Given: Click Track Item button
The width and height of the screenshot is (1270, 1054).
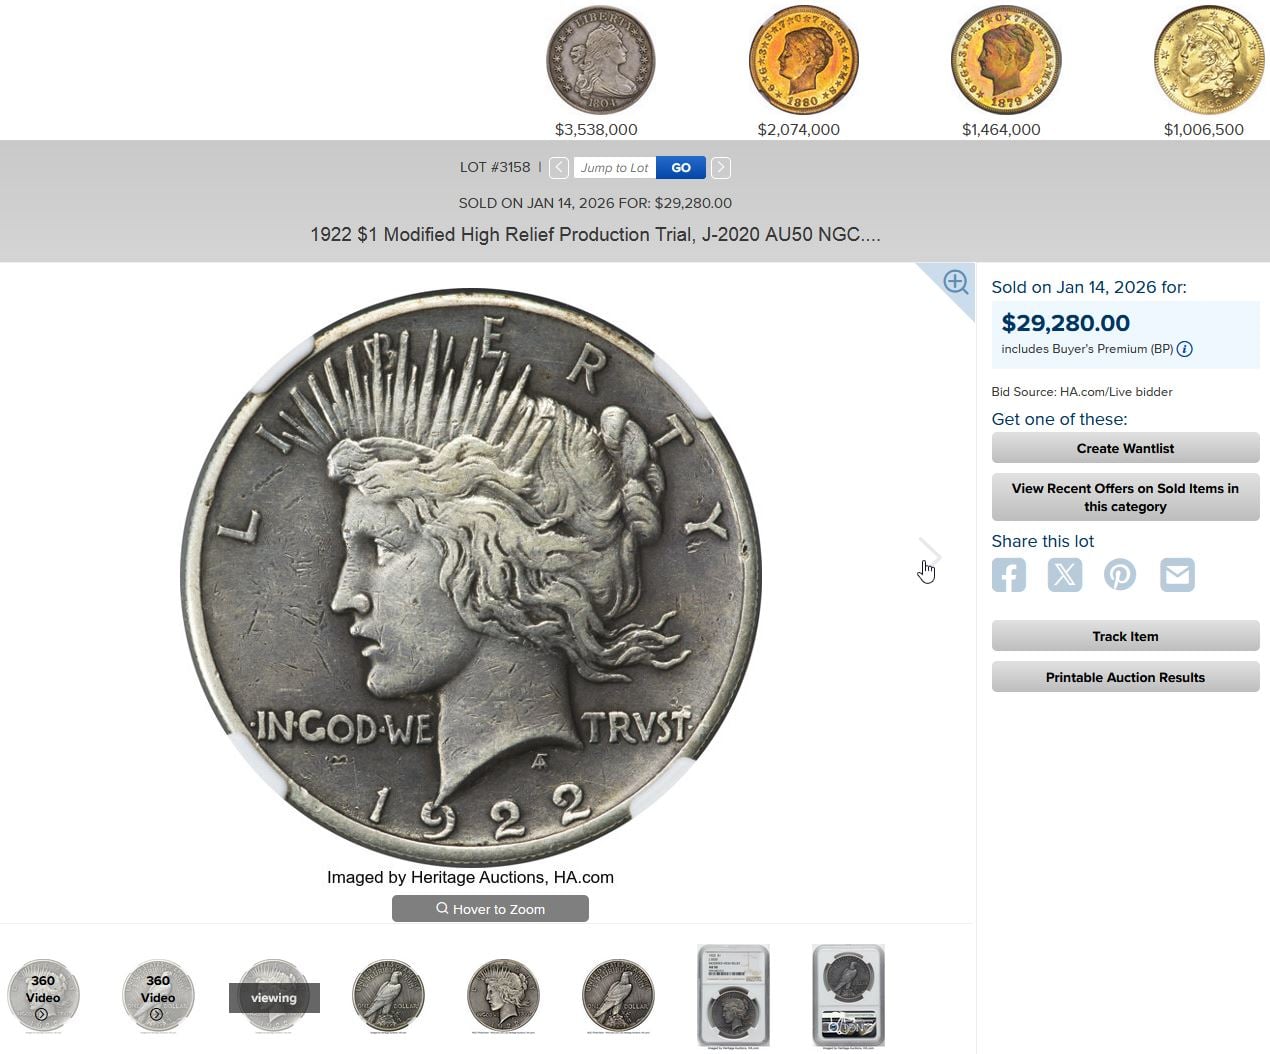Looking at the screenshot, I should [x=1125, y=636].
